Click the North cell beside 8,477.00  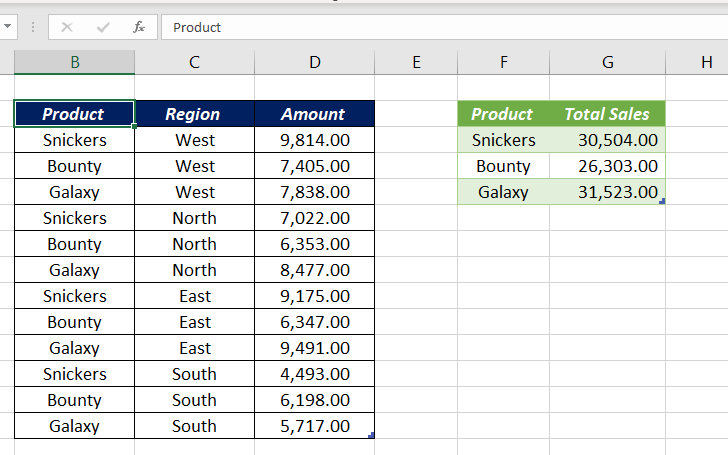195,270
